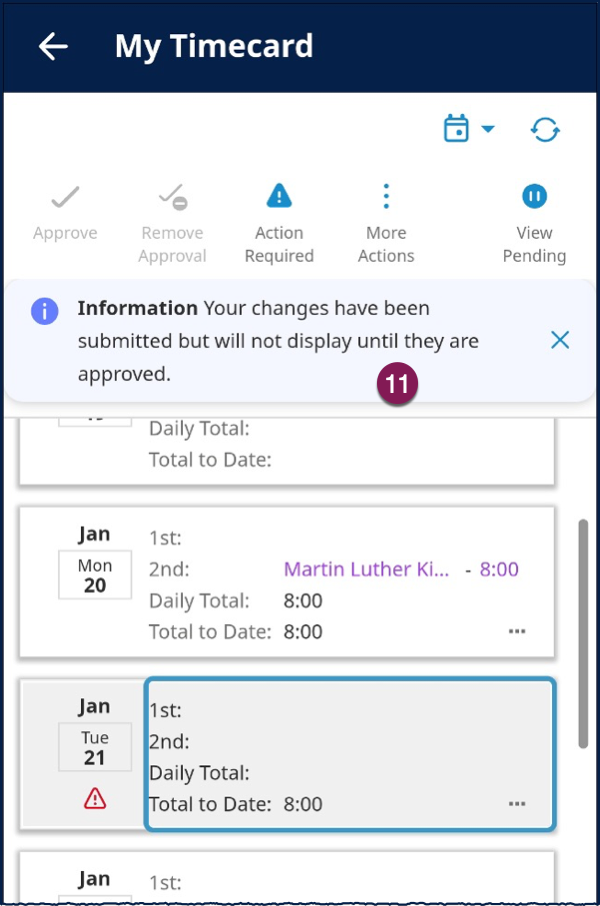600x906 pixels.
Task: Click the red warning triangle on Jan 21
Action: (x=95, y=799)
